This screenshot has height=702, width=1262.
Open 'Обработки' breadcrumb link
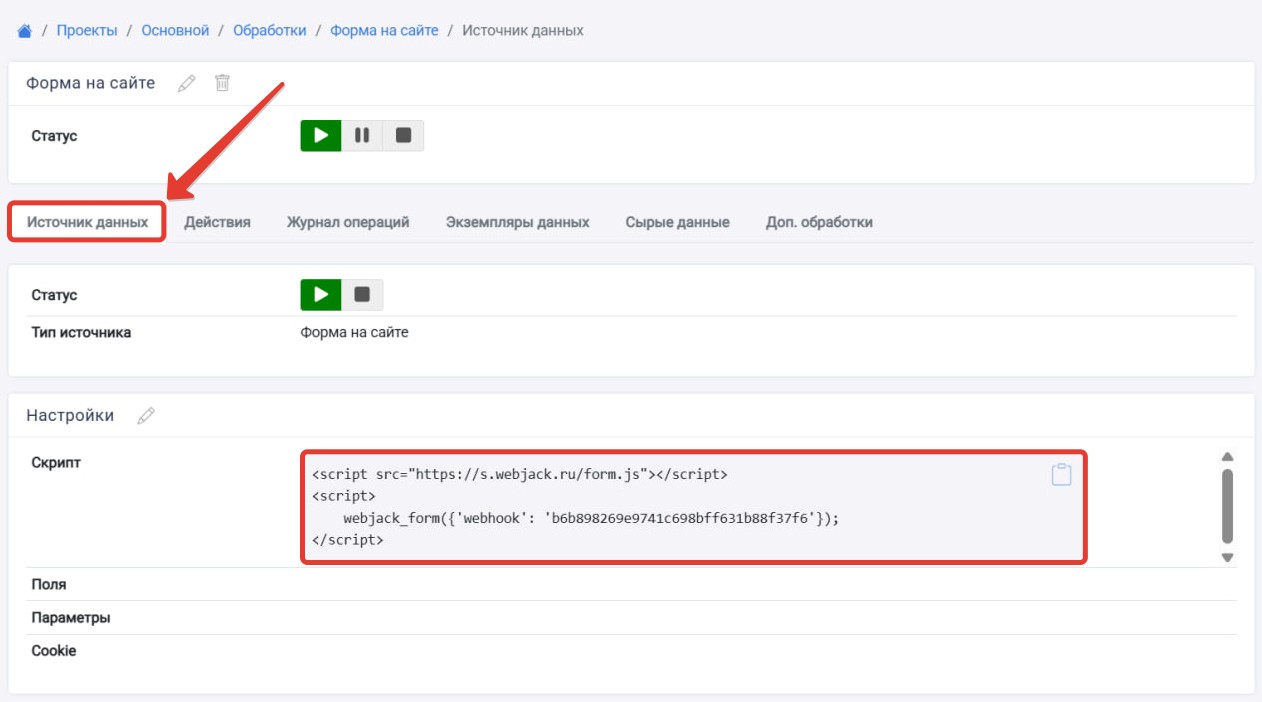[x=270, y=31]
